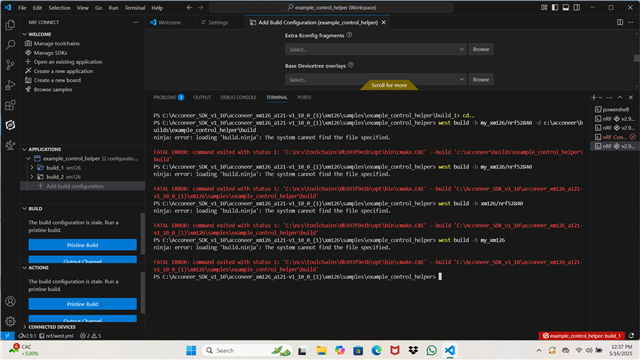Switch to the Debug Console tab
The image size is (640, 360).
click(238, 97)
